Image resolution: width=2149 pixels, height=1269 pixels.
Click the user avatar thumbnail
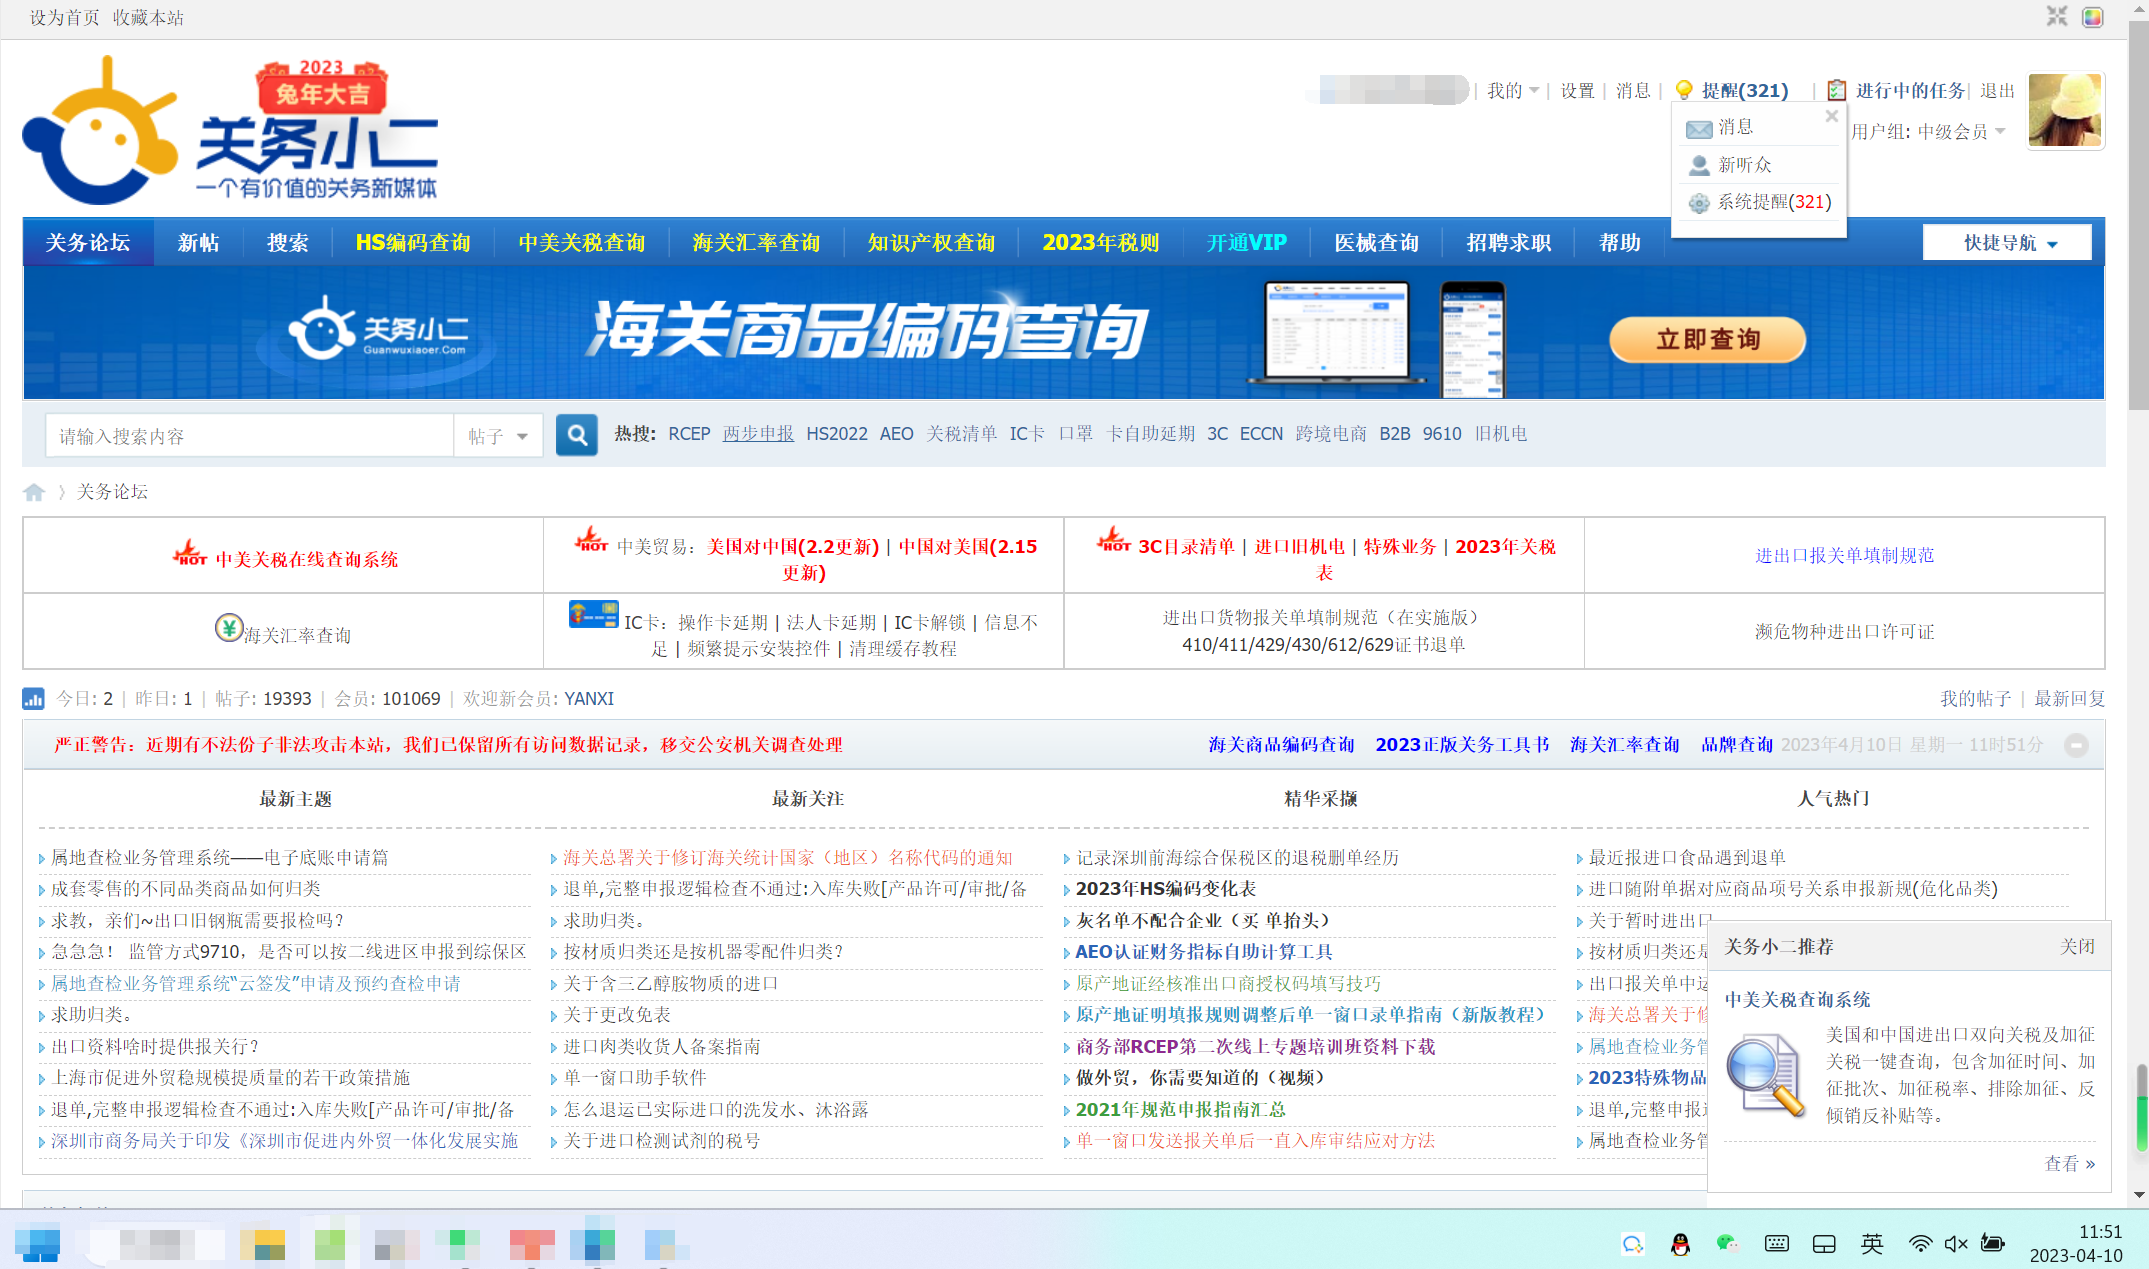2065,110
